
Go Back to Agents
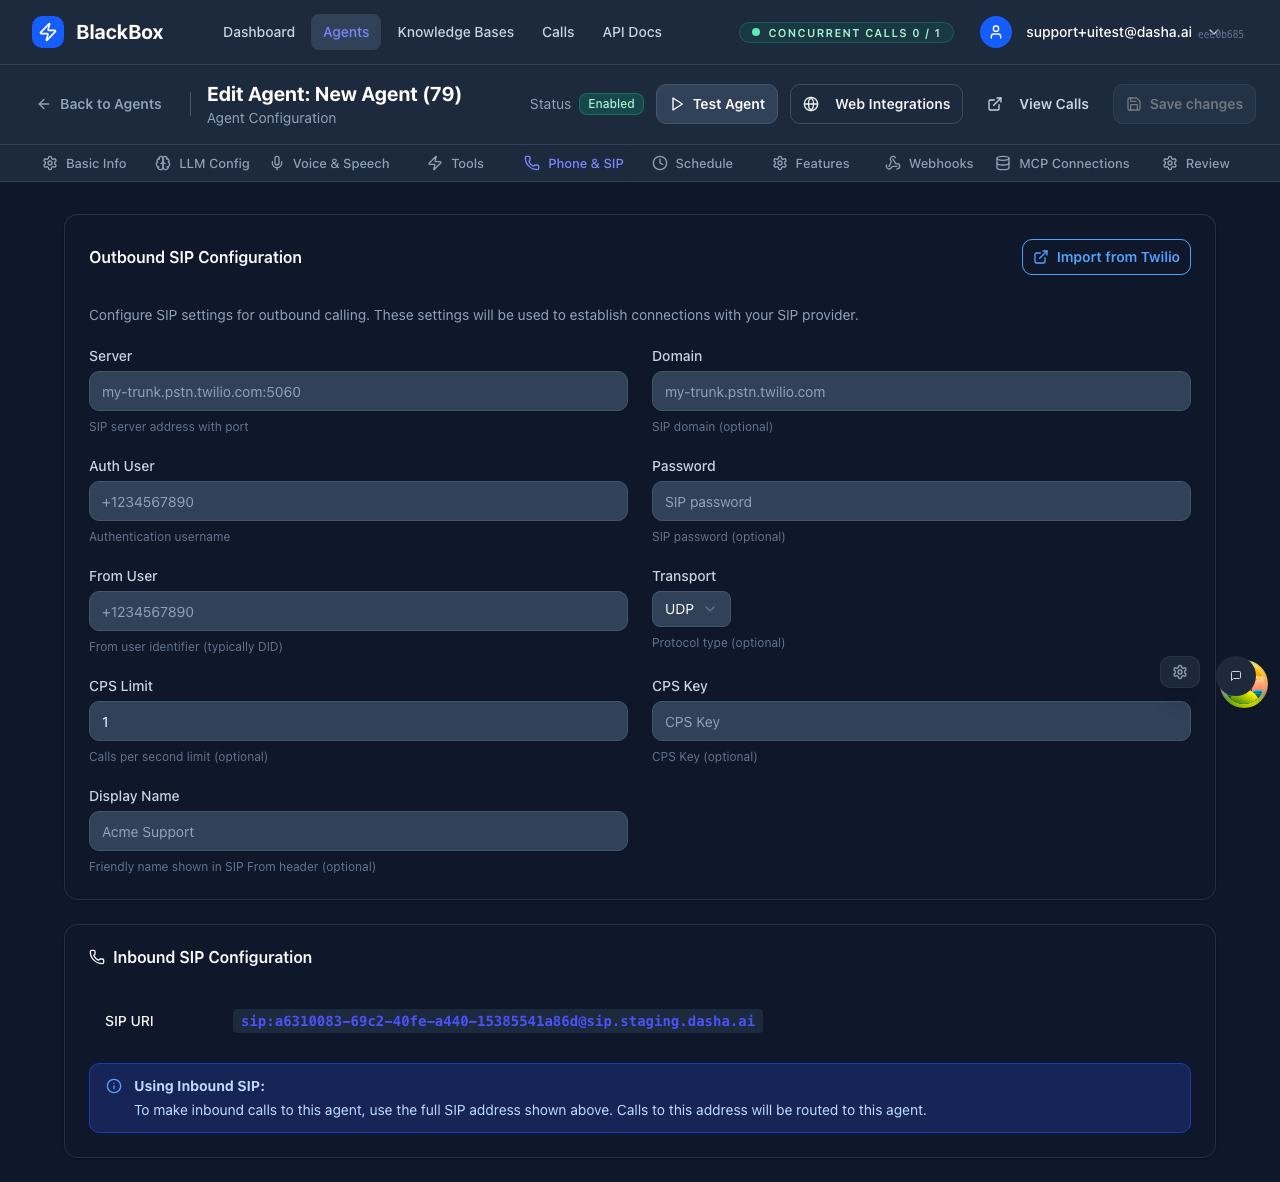99,104
